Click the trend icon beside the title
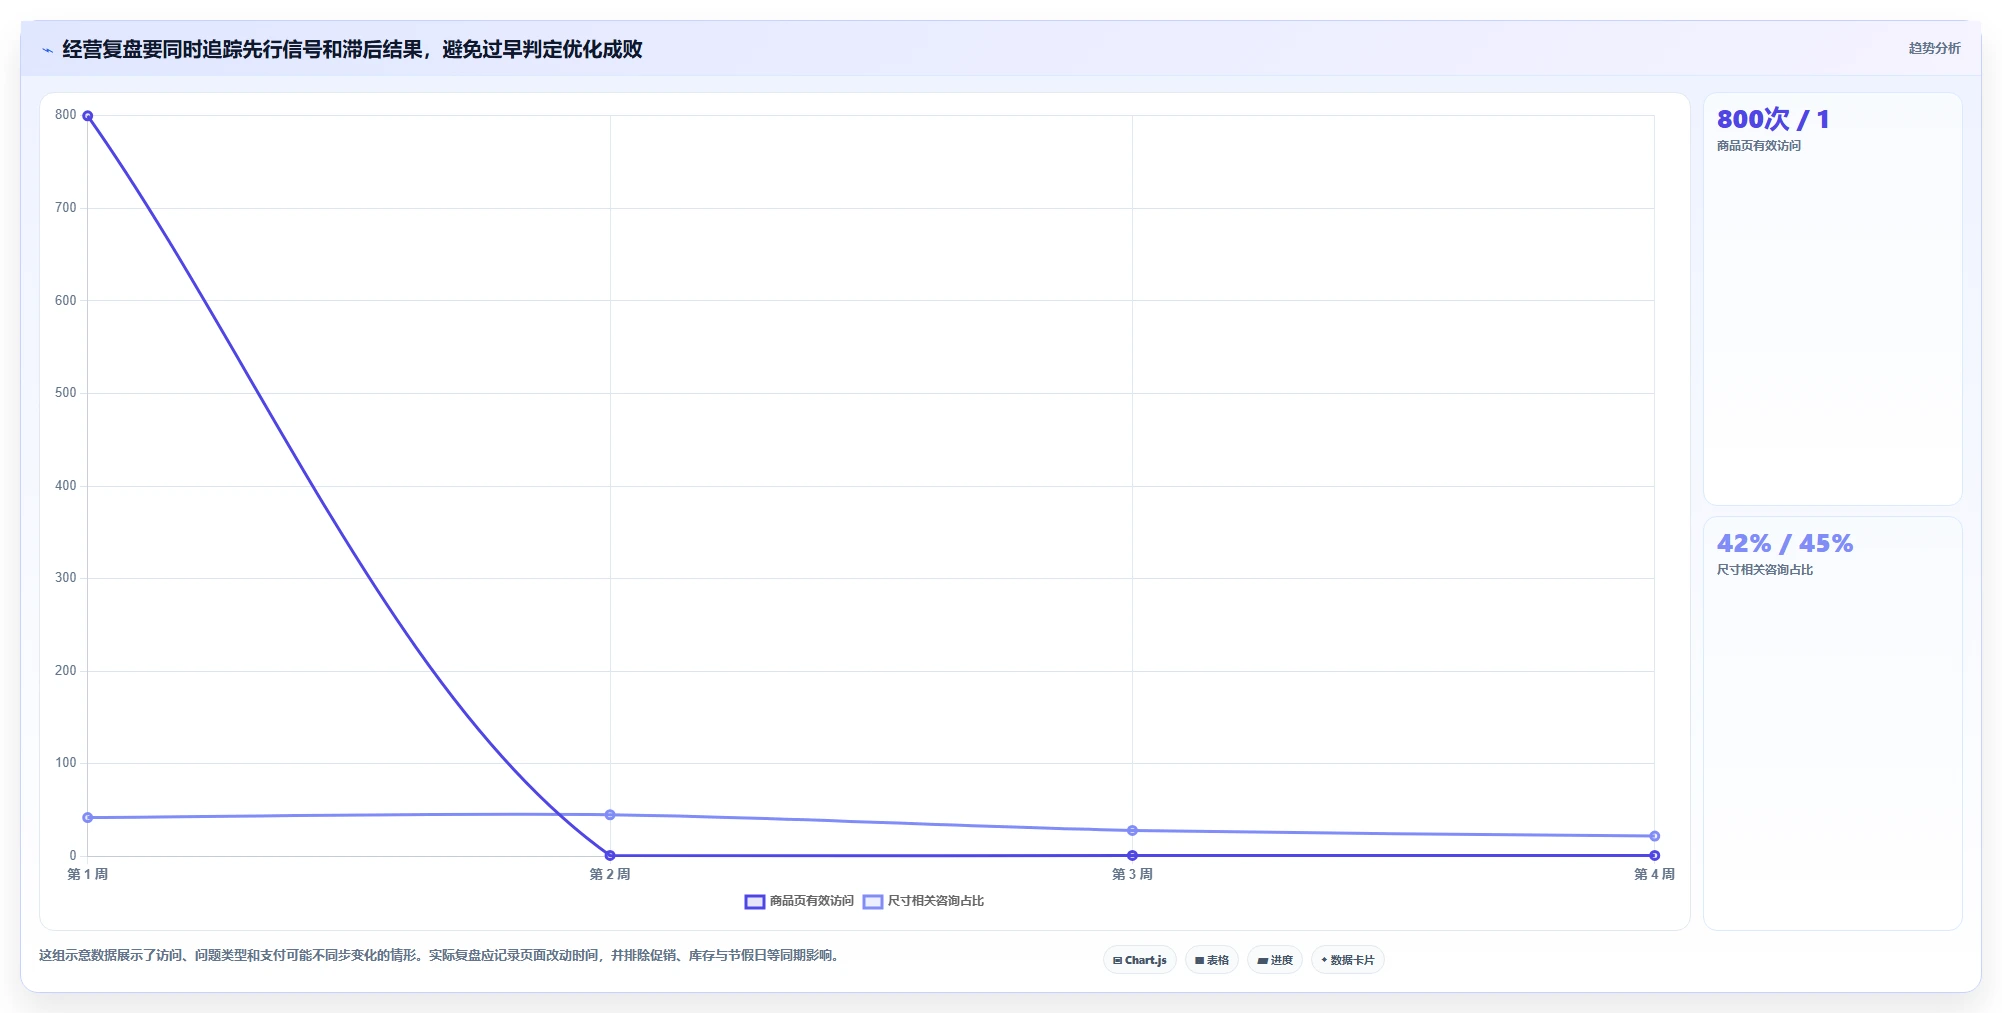This screenshot has height=1013, width=2002. coord(47,50)
